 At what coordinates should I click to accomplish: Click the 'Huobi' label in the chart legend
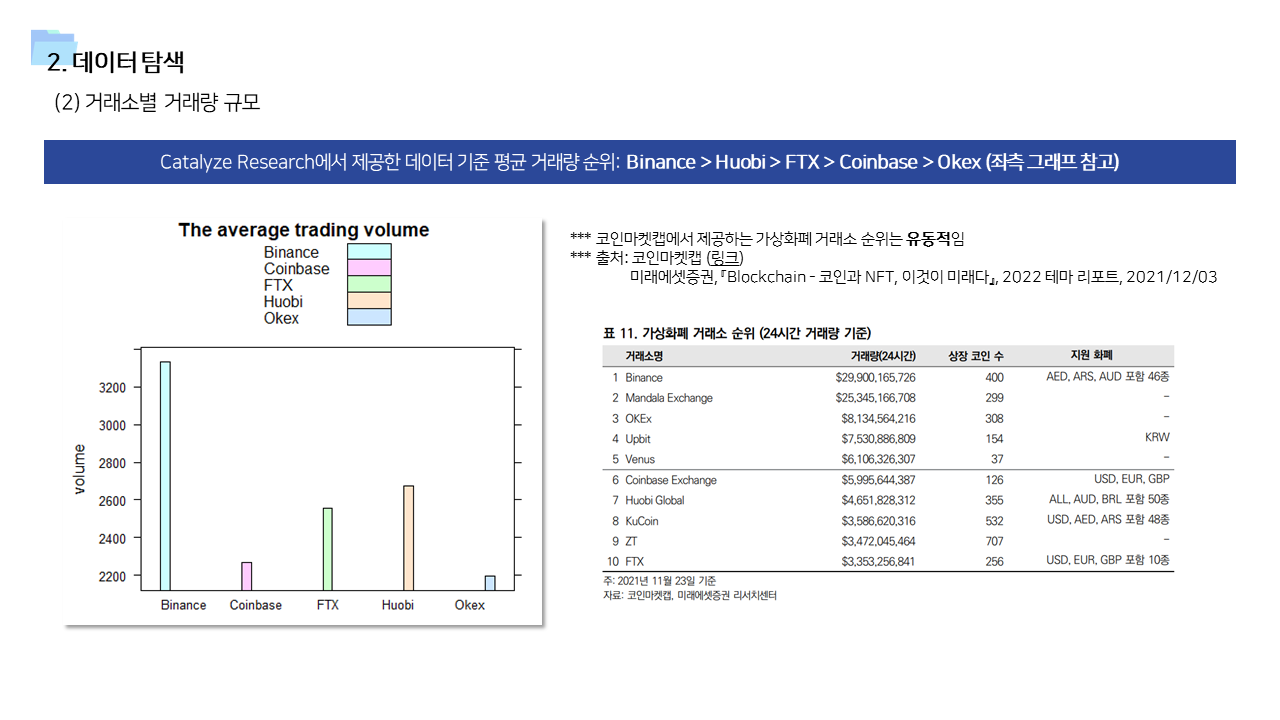283,302
